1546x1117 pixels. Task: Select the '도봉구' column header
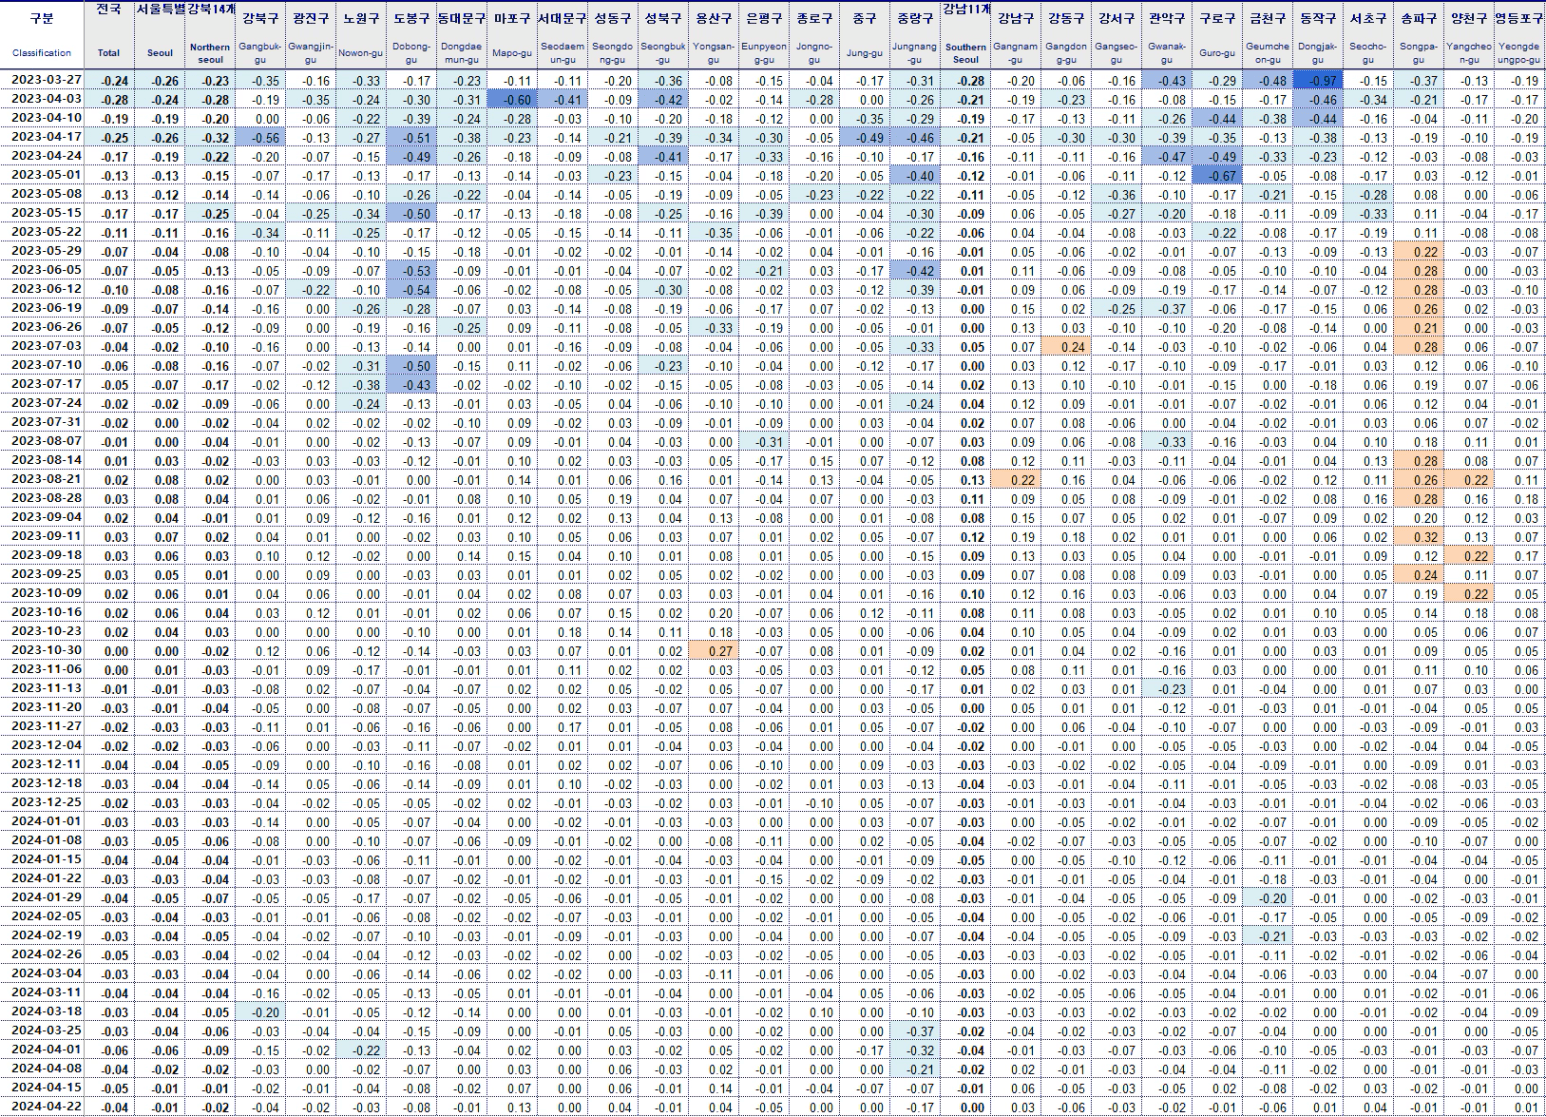[411, 18]
